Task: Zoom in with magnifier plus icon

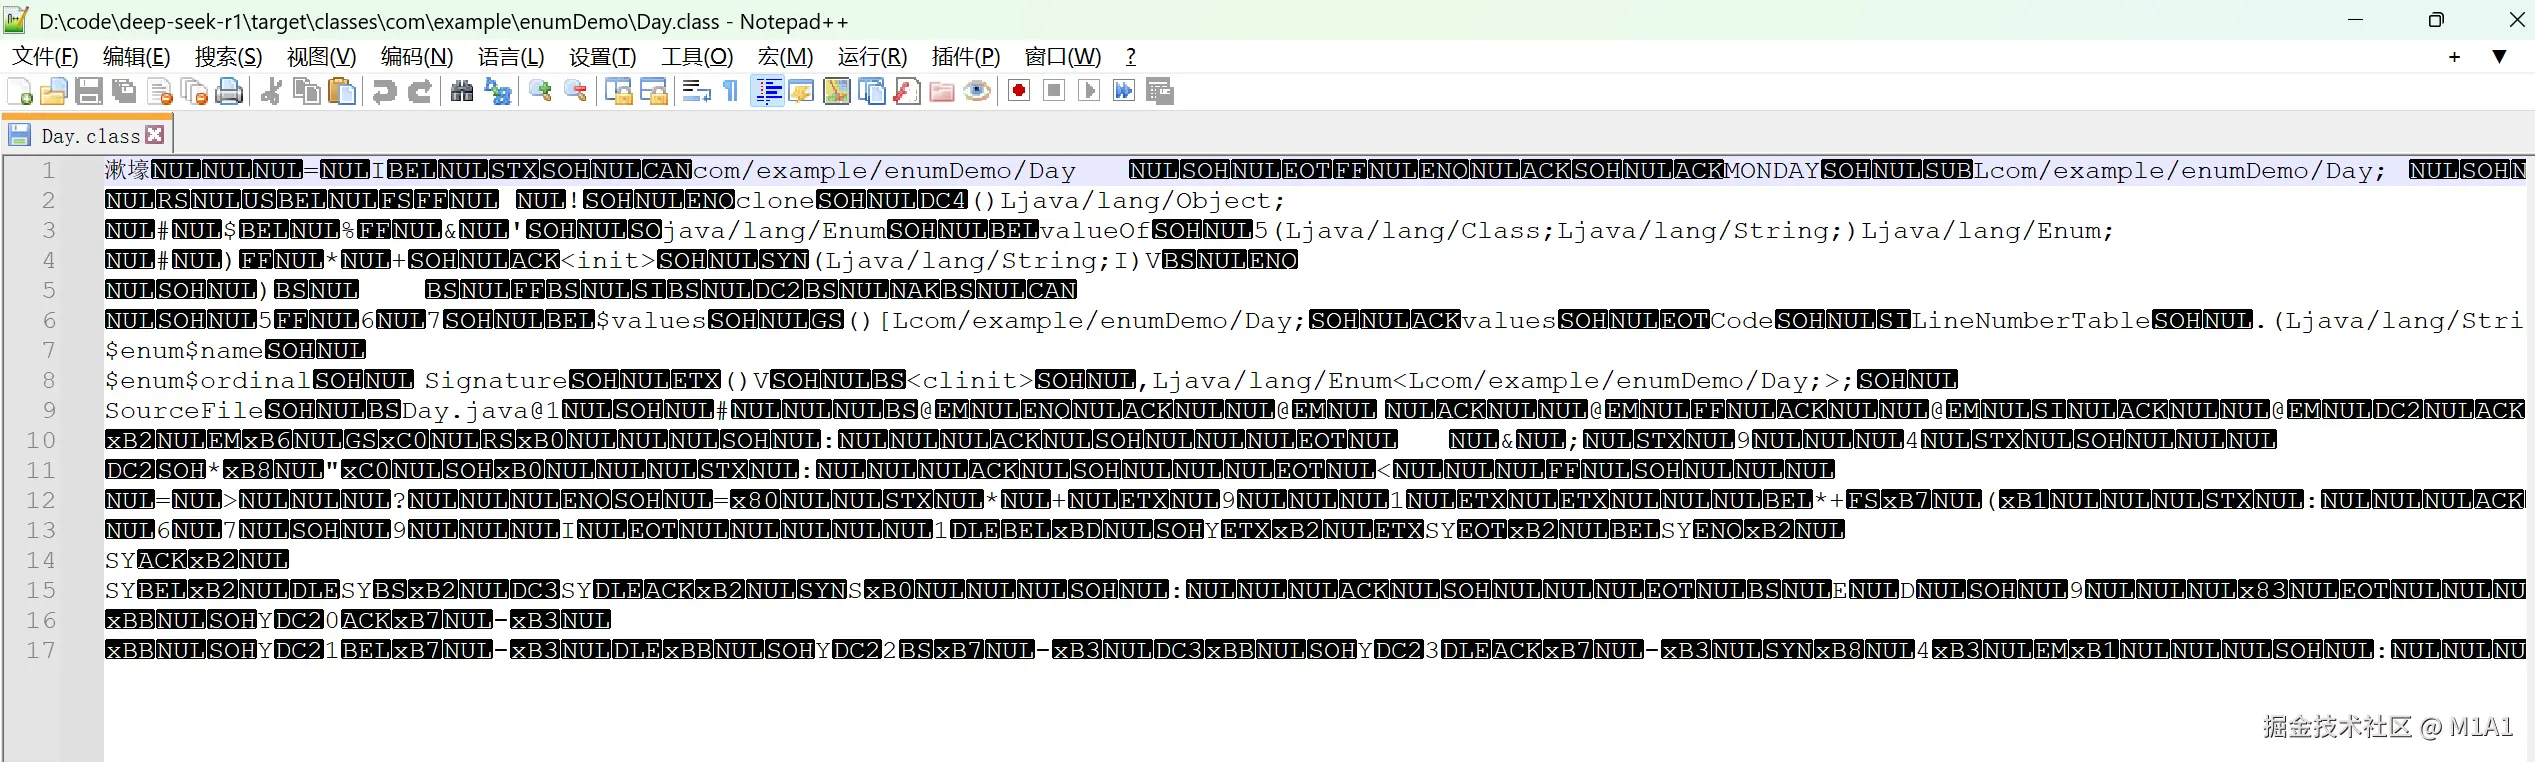Action: coord(540,92)
